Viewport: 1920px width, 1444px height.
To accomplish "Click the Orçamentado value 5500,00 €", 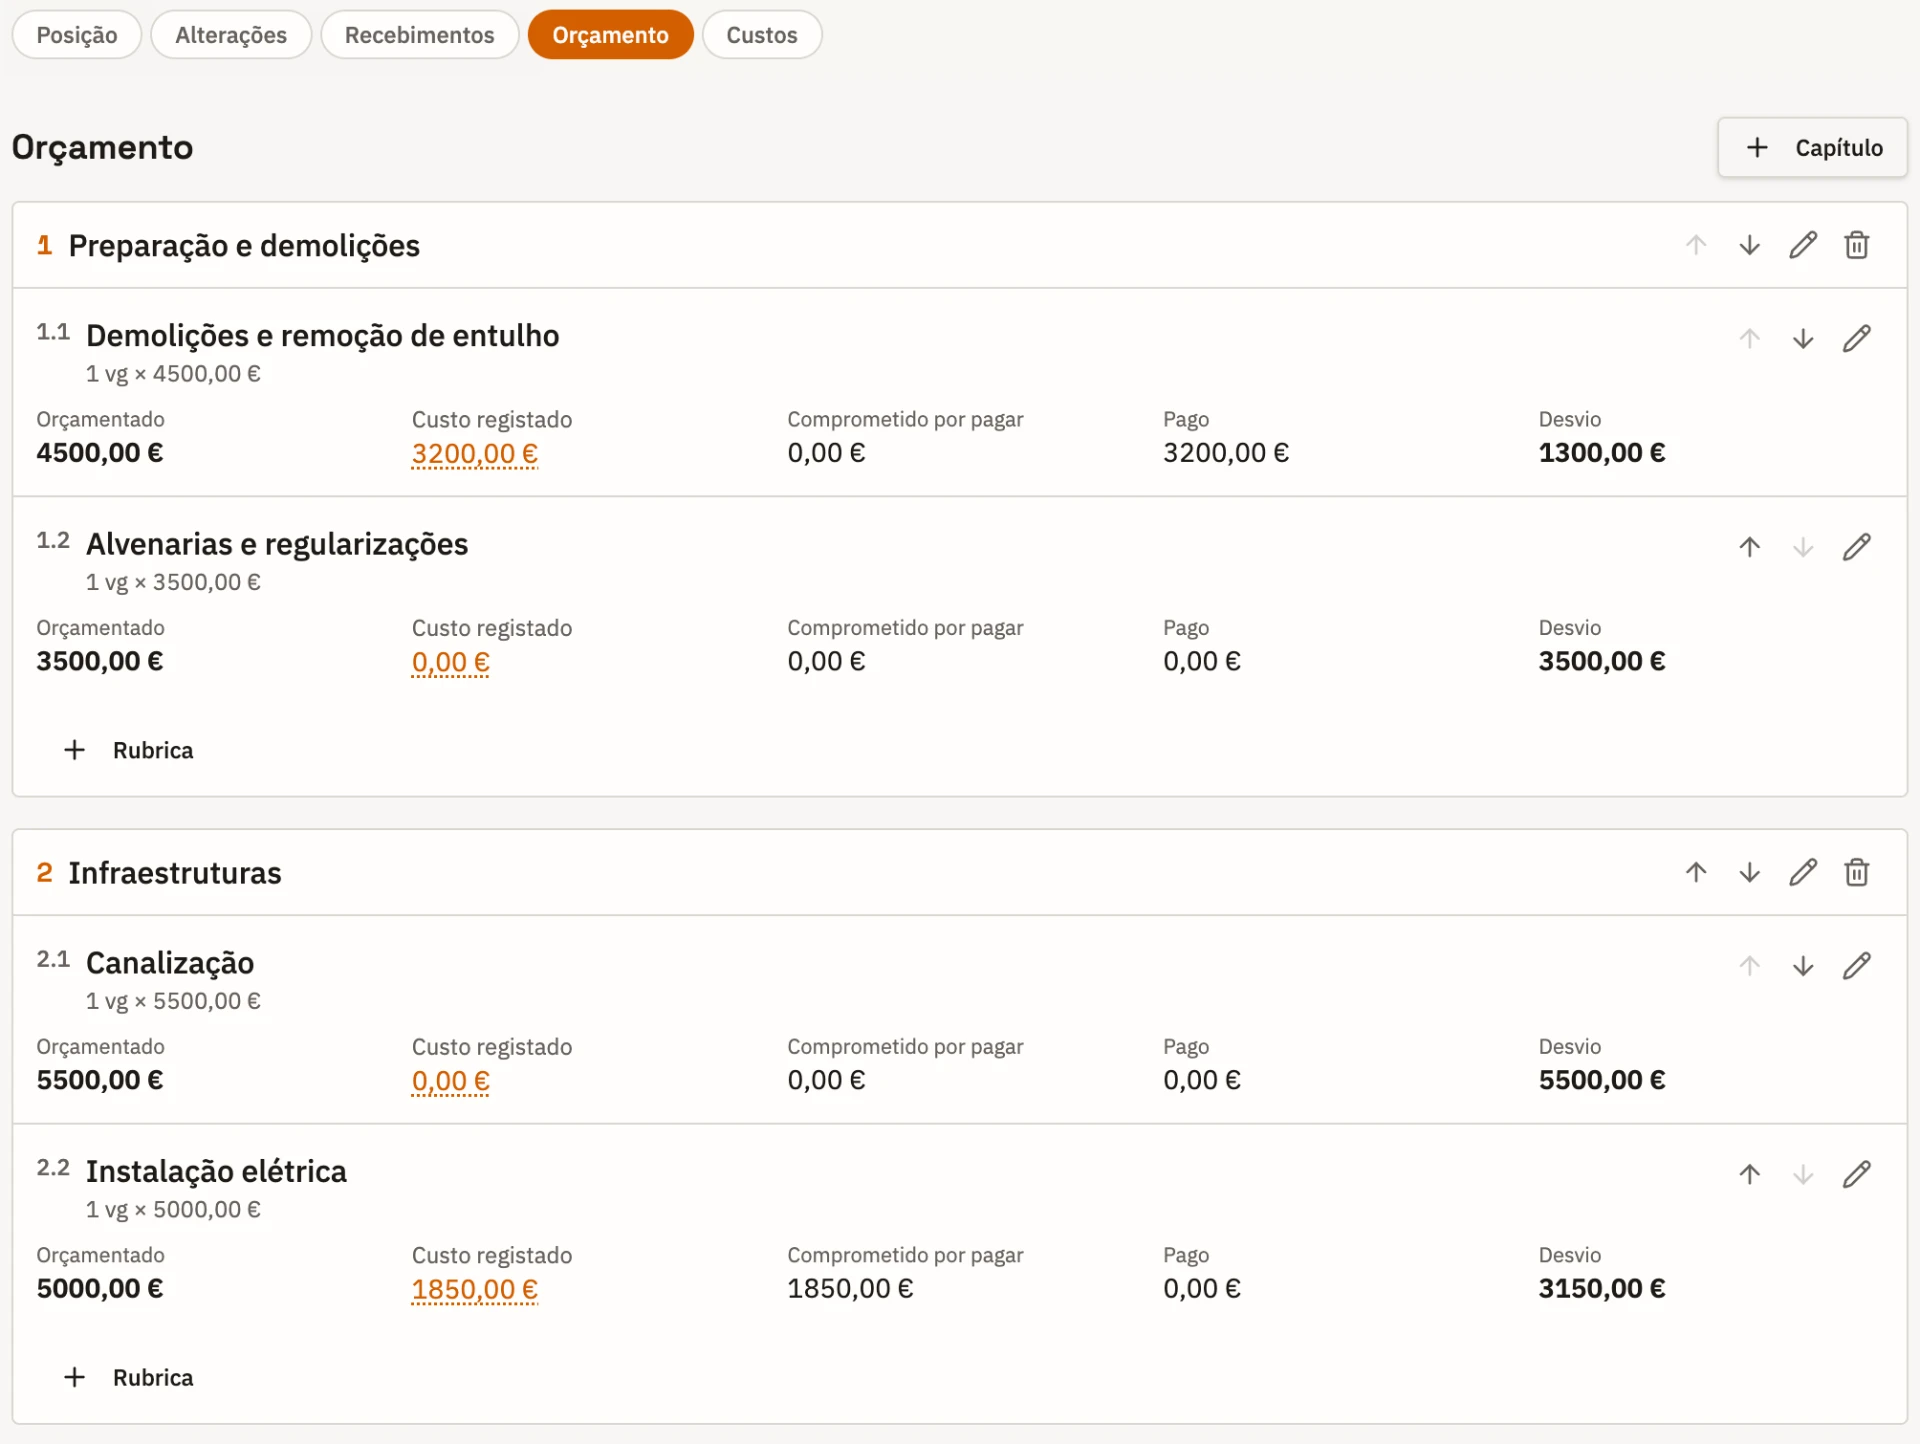I will (100, 1080).
